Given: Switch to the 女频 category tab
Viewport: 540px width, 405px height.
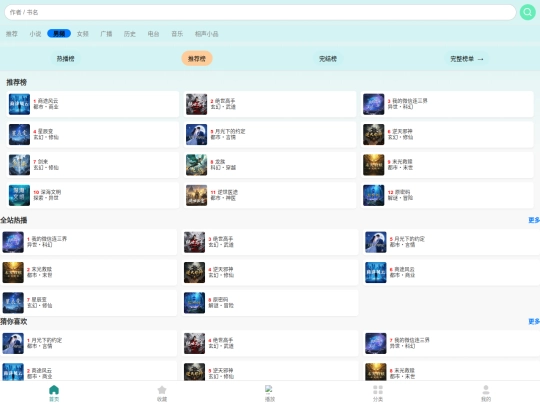Looking at the screenshot, I should coord(83,34).
